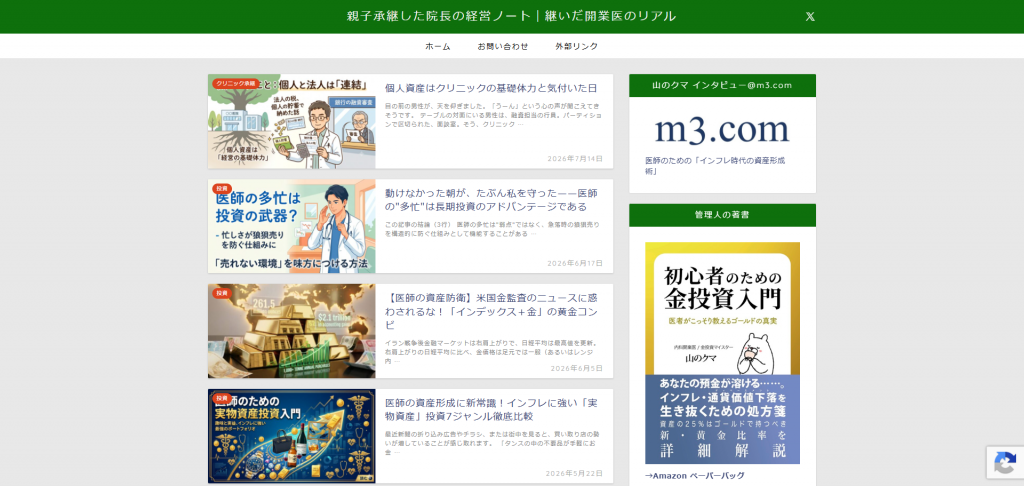Click excerpt starting 目の前の男性が、天を仰ぎました
1024x486 pixels.
pos(492,114)
